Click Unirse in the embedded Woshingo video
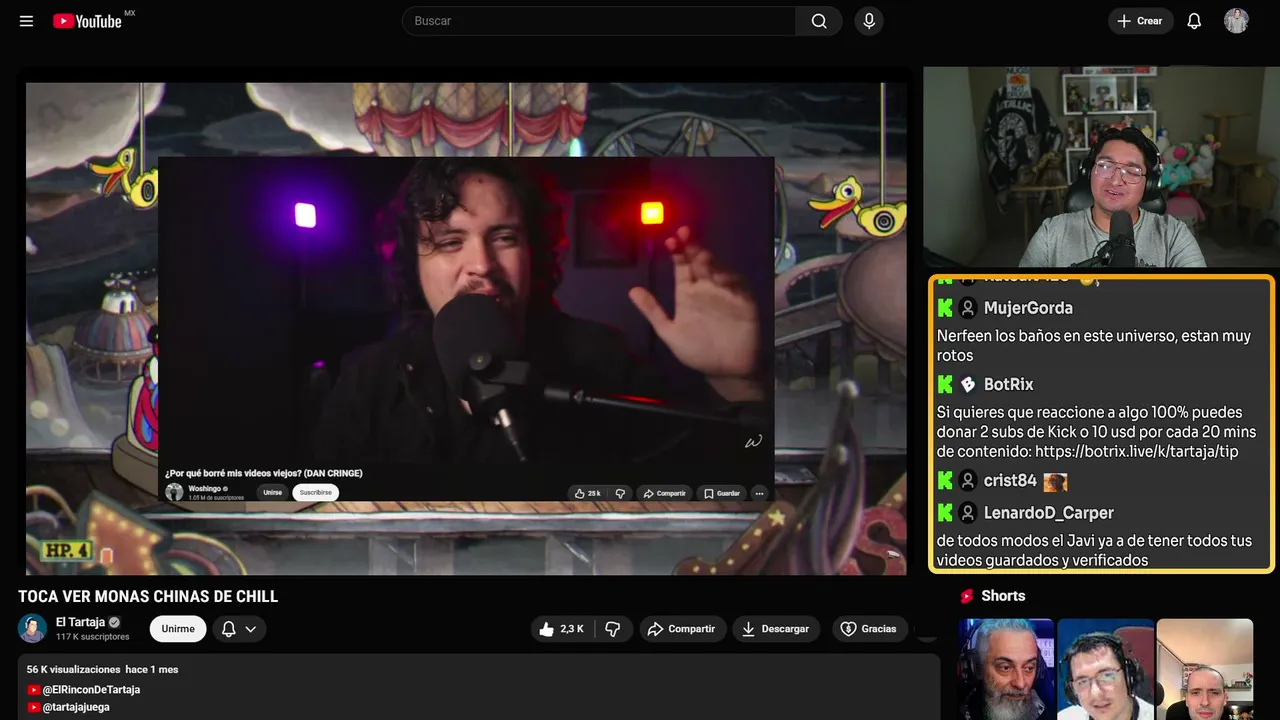Image resolution: width=1280 pixels, height=720 pixels. pyautogui.click(x=273, y=493)
